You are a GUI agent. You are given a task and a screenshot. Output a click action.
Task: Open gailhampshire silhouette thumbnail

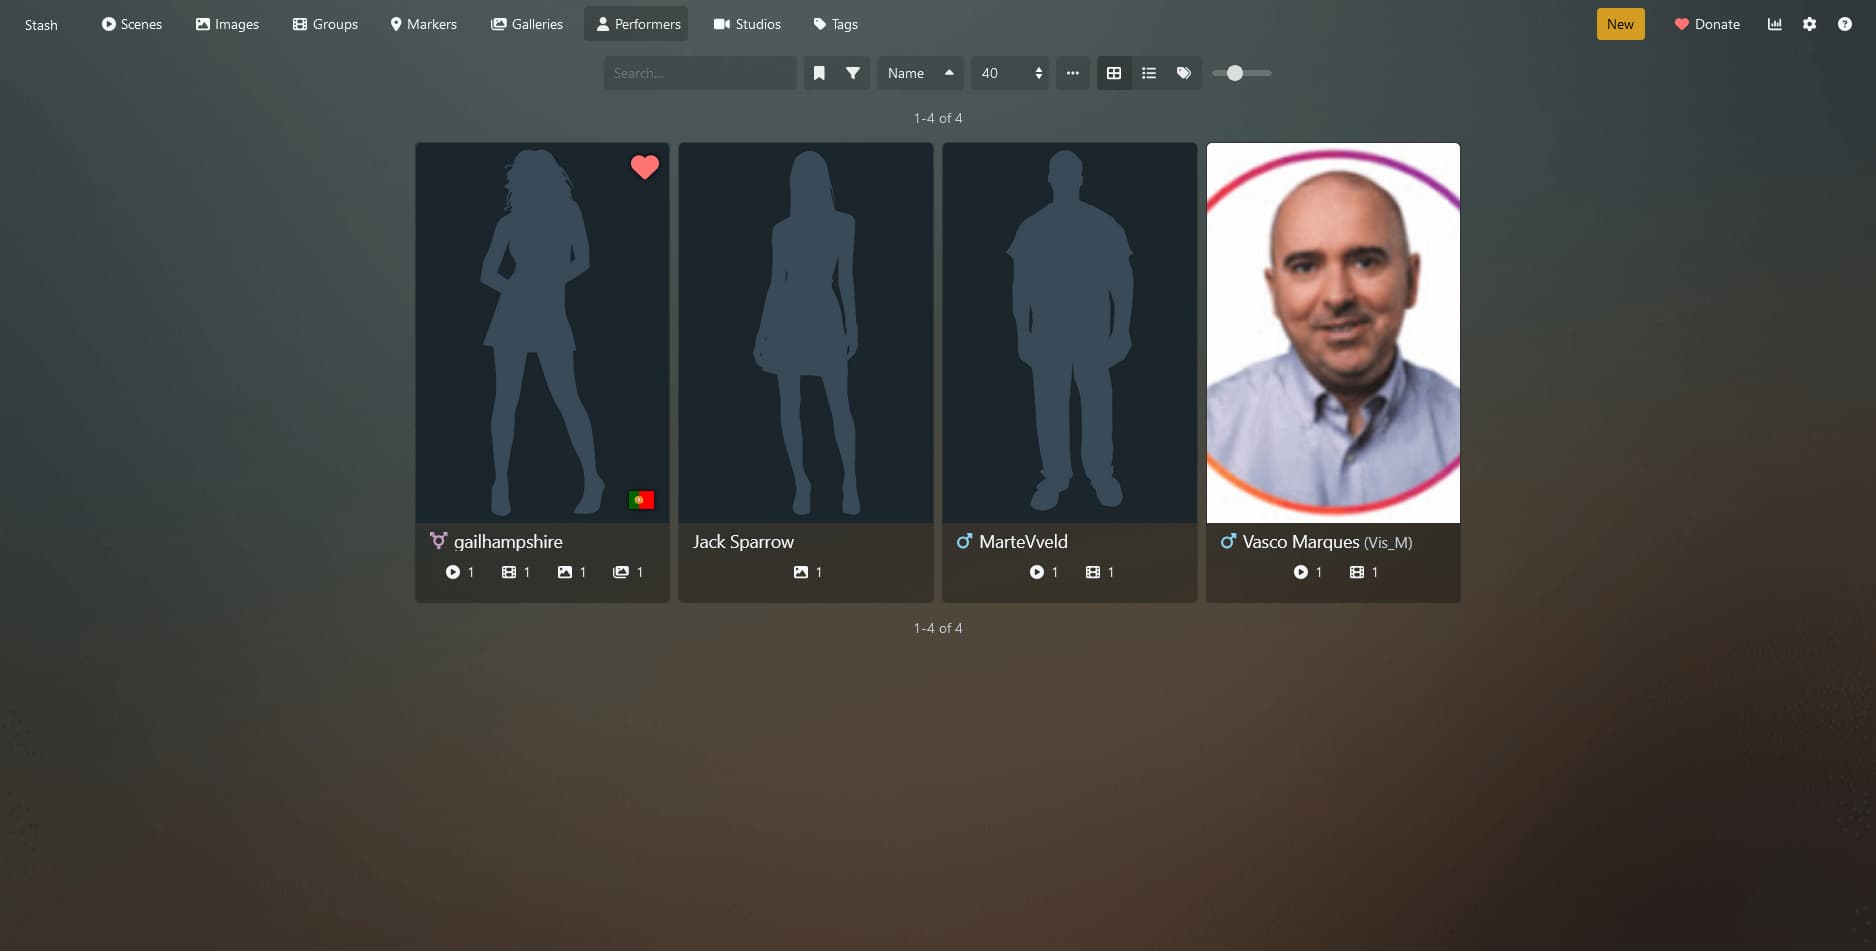(x=542, y=333)
